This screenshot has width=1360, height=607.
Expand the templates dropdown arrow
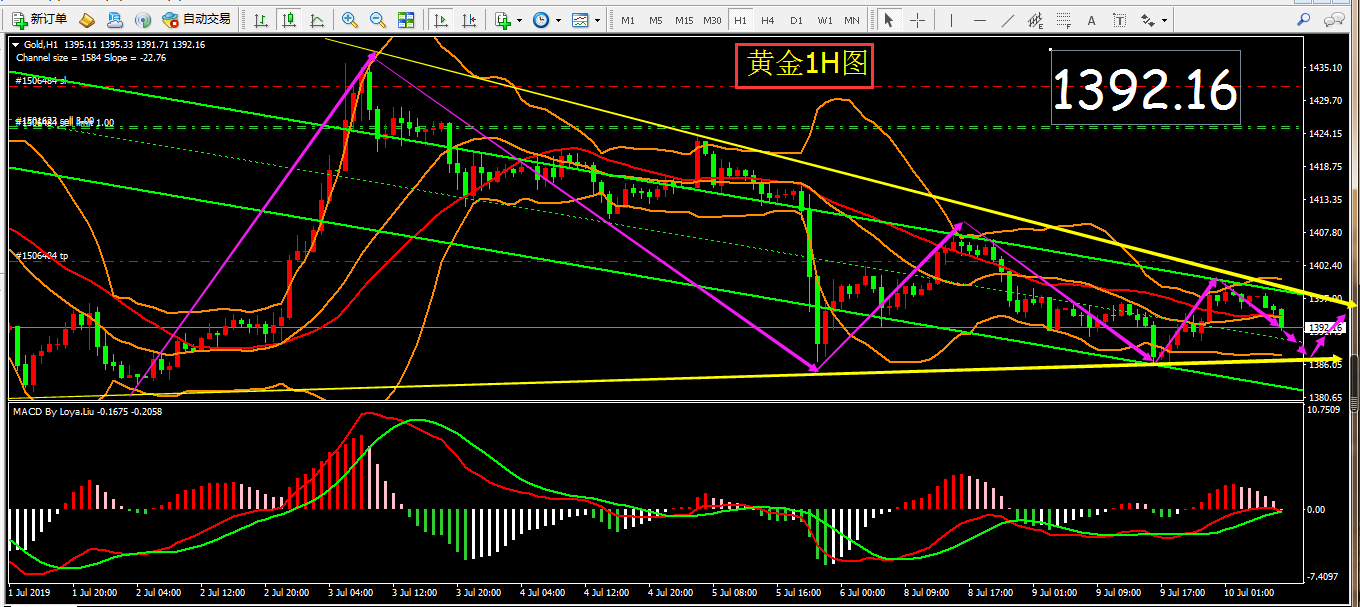pyautogui.click(x=597, y=19)
